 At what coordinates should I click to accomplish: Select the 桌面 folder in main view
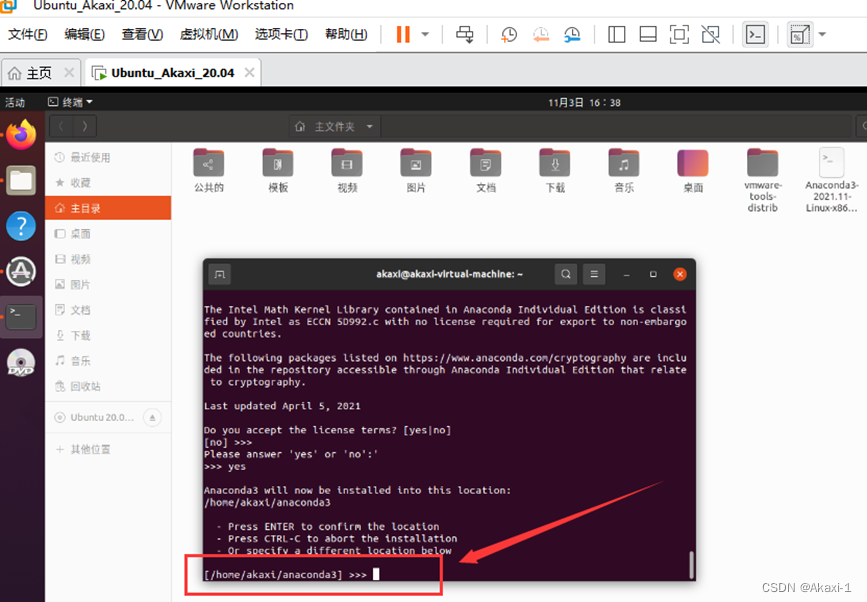tap(693, 171)
